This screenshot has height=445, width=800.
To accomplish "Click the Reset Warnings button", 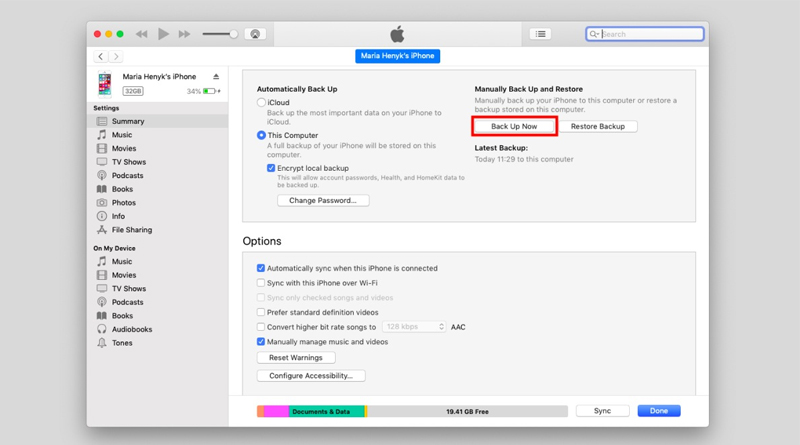I will pyautogui.click(x=296, y=358).
